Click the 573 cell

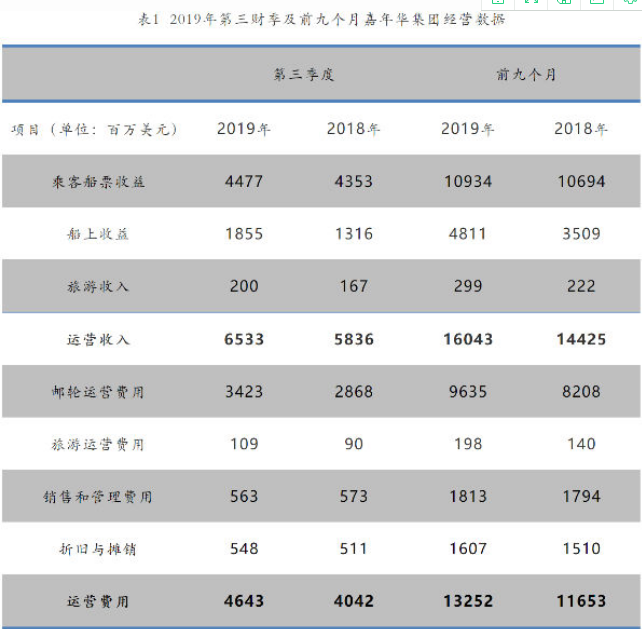coord(354,497)
